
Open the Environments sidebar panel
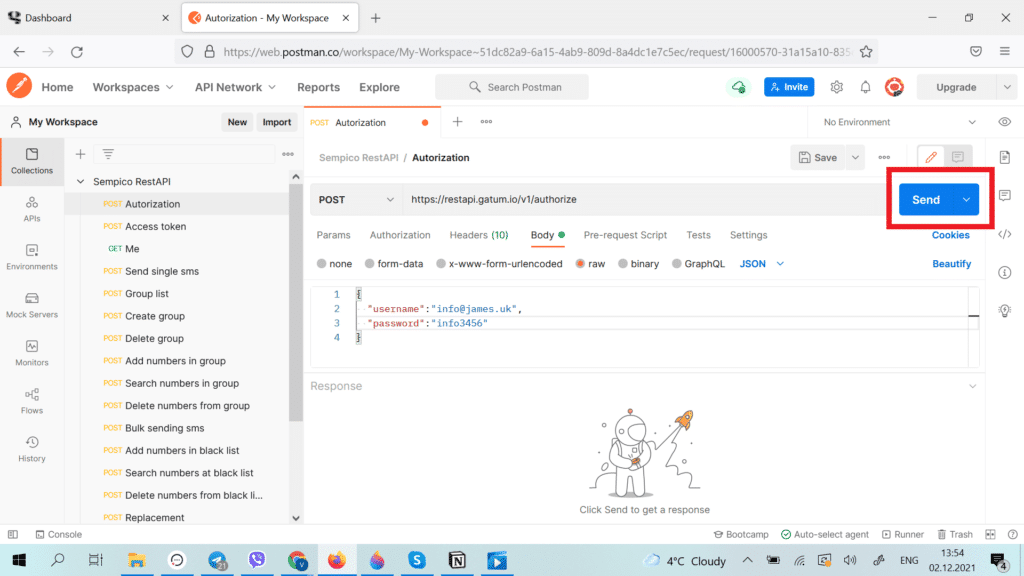(x=31, y=257)
